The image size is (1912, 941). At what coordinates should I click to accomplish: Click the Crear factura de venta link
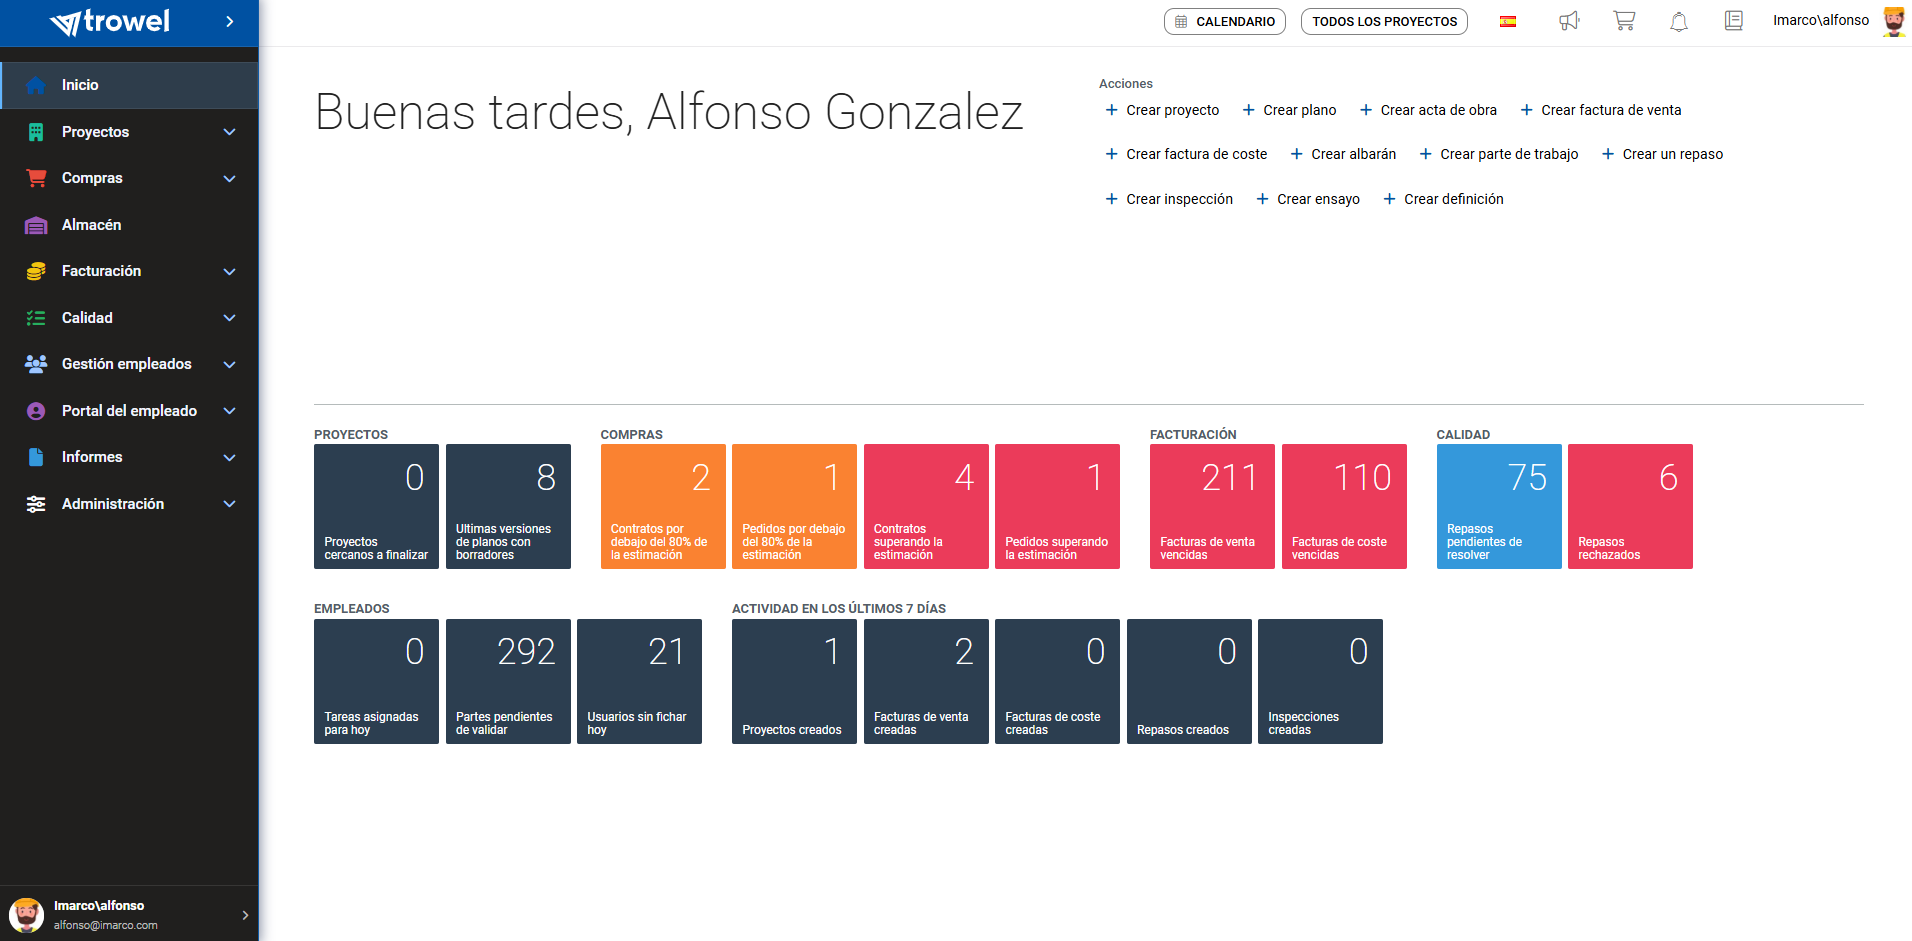(1610, 110)
